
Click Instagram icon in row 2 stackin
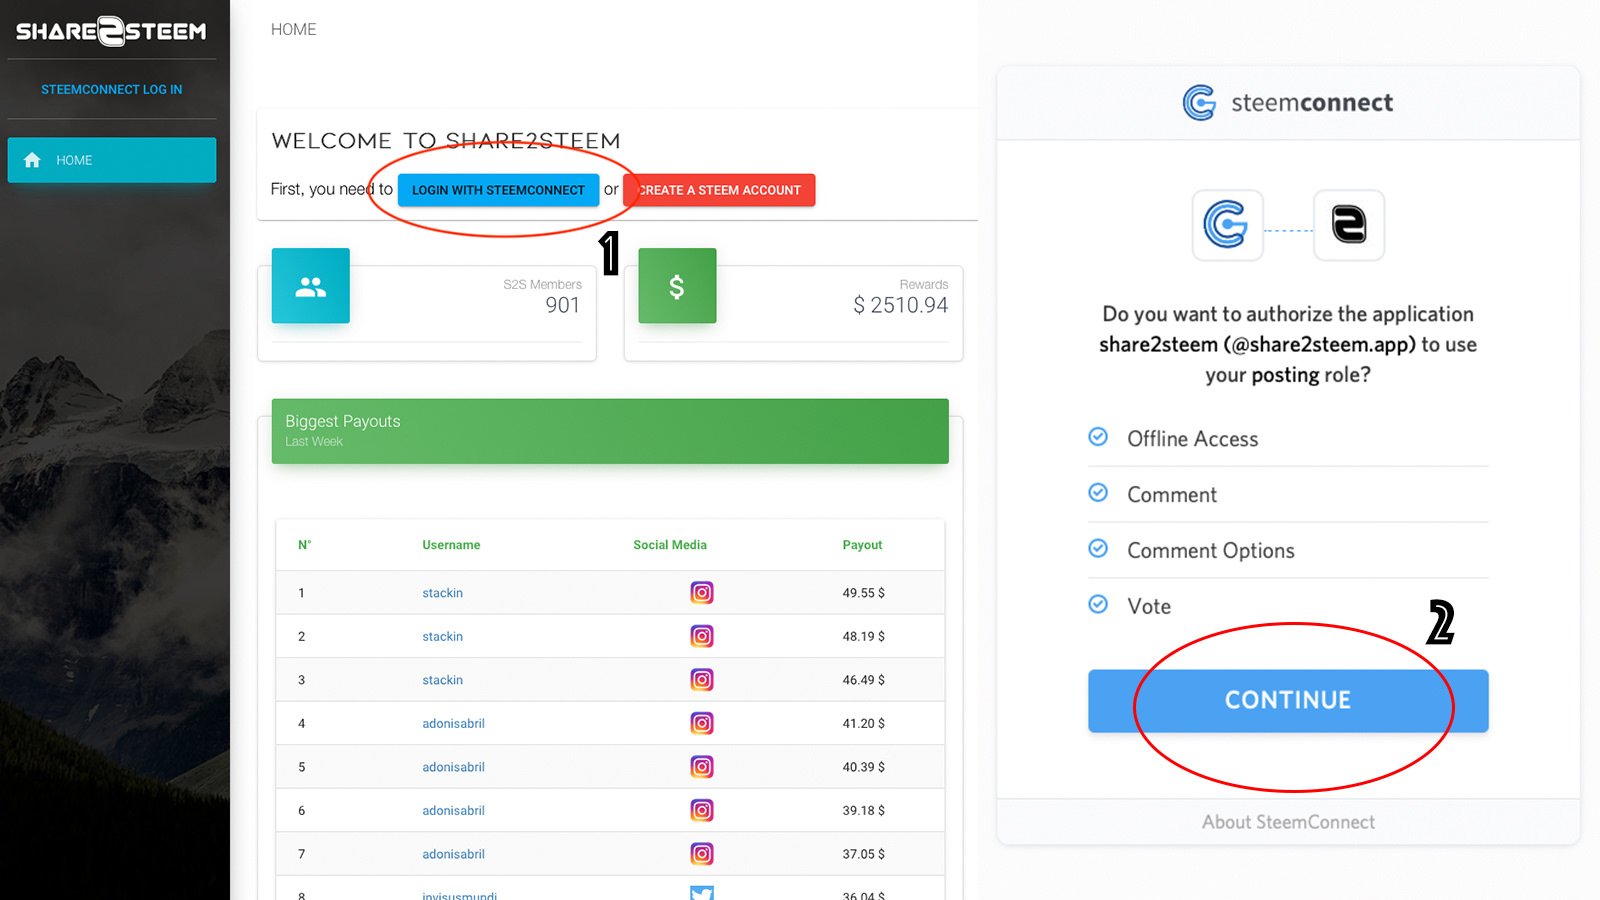(702, 636)
